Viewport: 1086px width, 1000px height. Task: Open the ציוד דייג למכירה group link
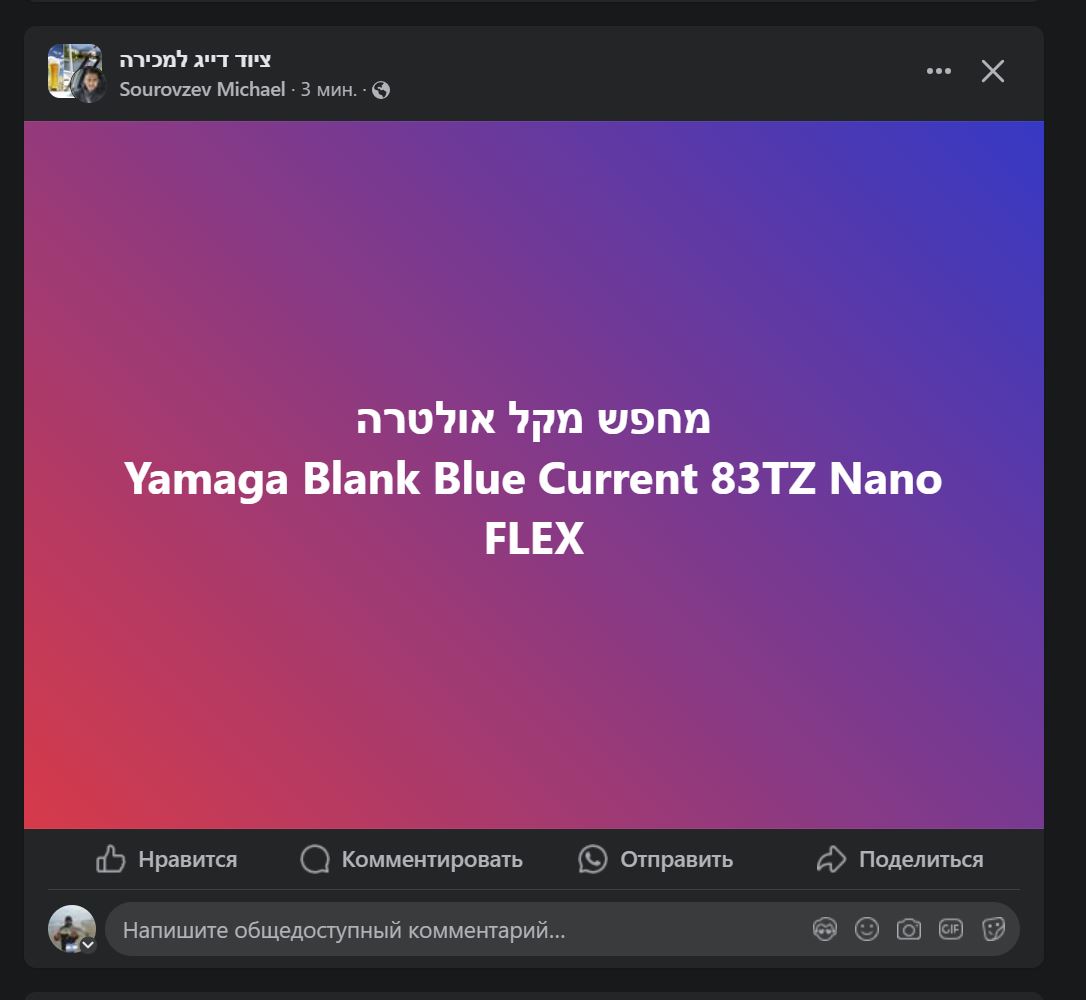pyautogui.click(x=195, y=60)
